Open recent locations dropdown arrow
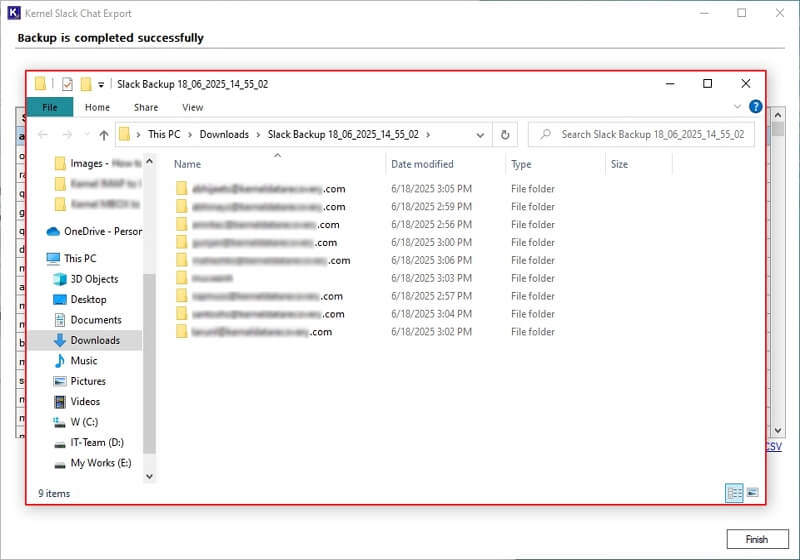Image resolution: width=800 pixels, height=560 pixels. coord(87,135)
